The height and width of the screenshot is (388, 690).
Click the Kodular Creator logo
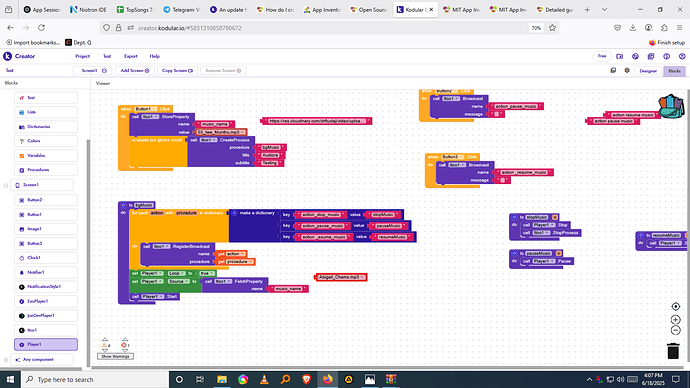(19, 56)
